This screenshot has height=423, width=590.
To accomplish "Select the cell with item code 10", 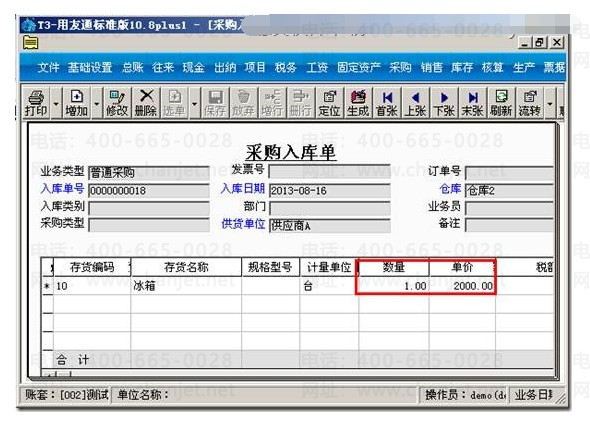I will click(x=92, y=286).
